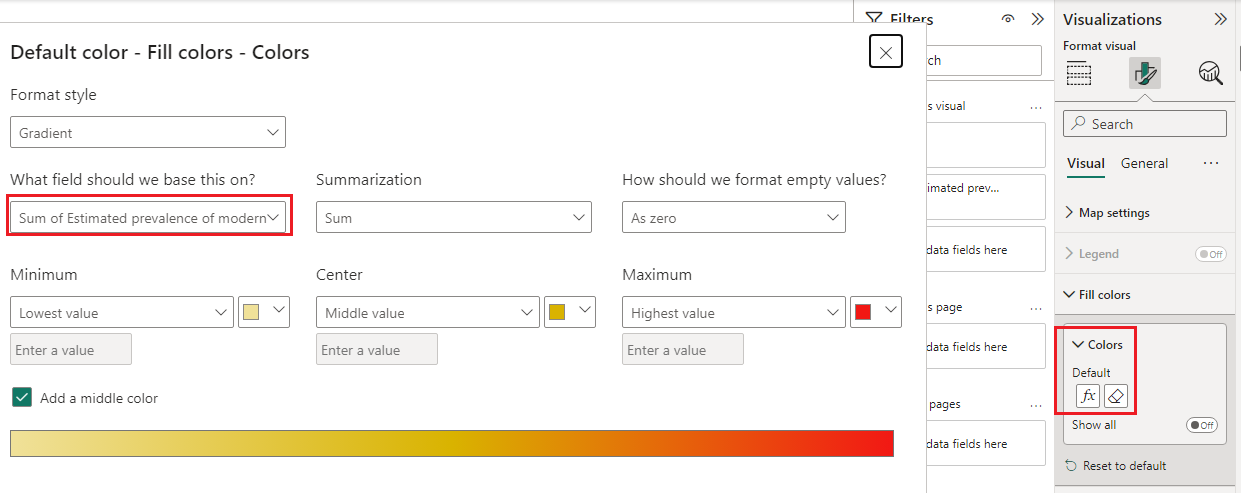The image size is (1241, 493).
Task: Open the Center 'Middle value' dropdown
Action: click(428, 312)
